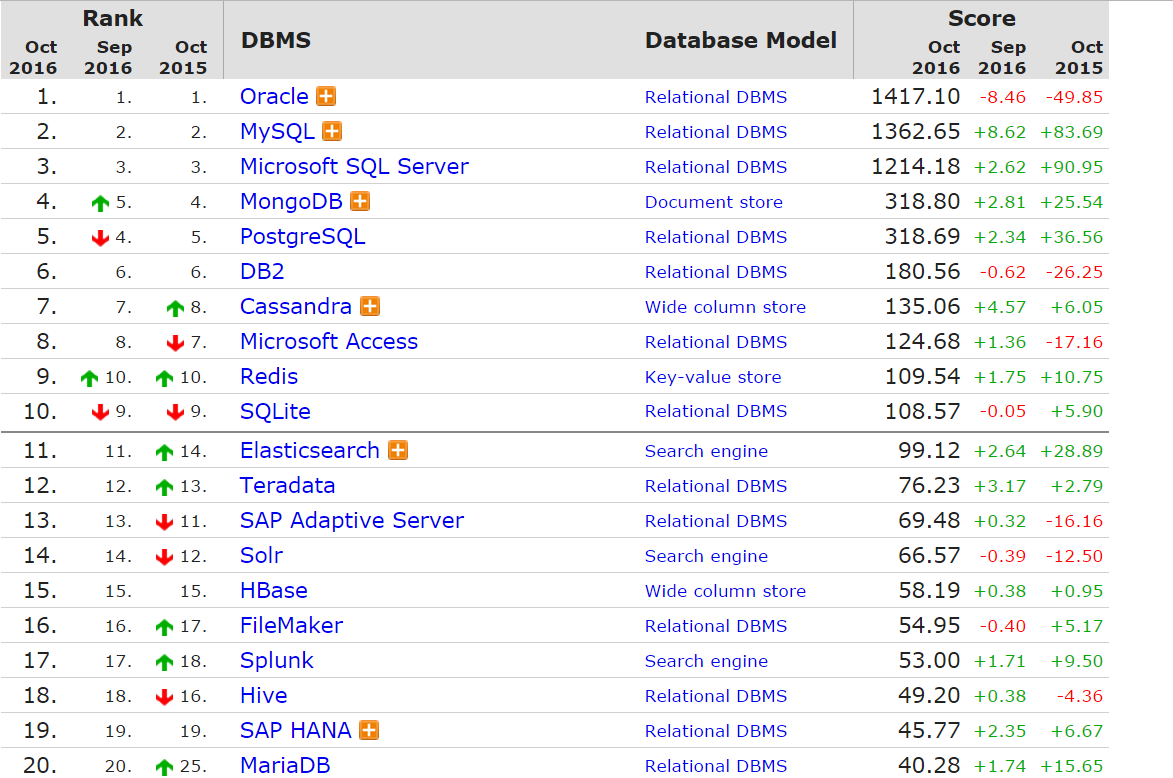
Task: Click the Hive database link
Action: [263, 695]
